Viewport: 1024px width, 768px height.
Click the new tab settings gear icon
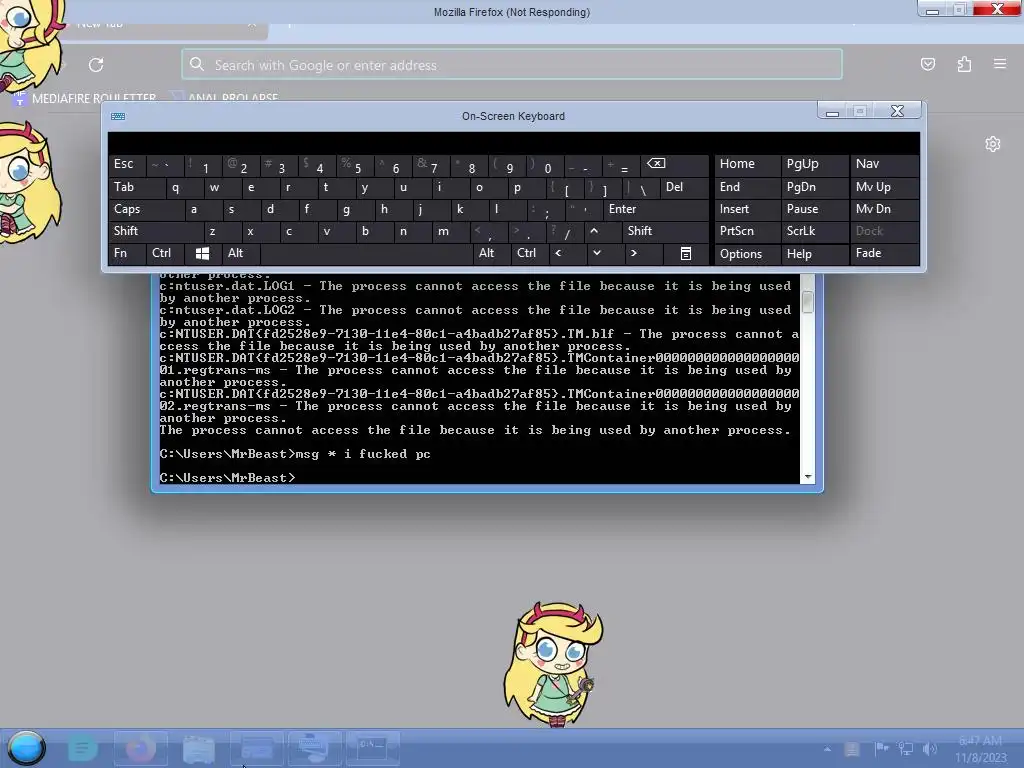[993, 144]
